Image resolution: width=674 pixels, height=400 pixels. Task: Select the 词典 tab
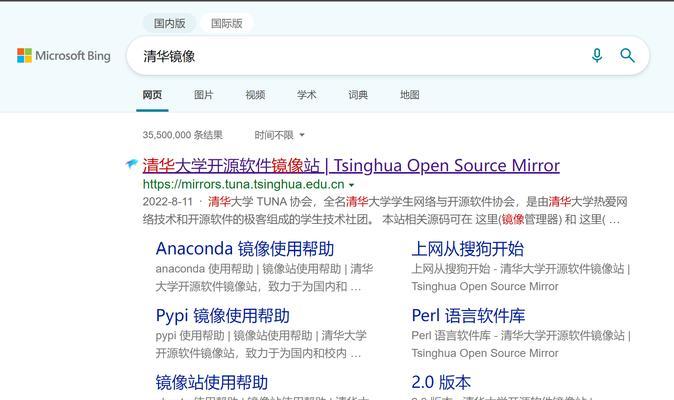pyautogui.click(x=358, y=95)
